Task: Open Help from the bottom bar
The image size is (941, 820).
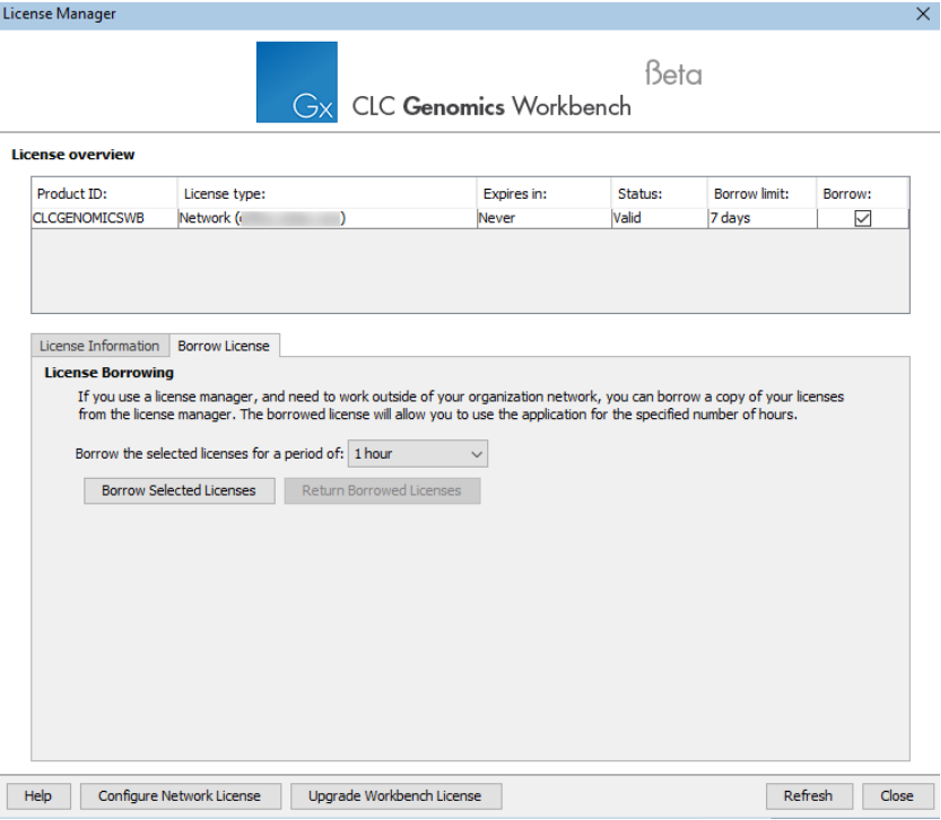Action: tap(38, 796)
